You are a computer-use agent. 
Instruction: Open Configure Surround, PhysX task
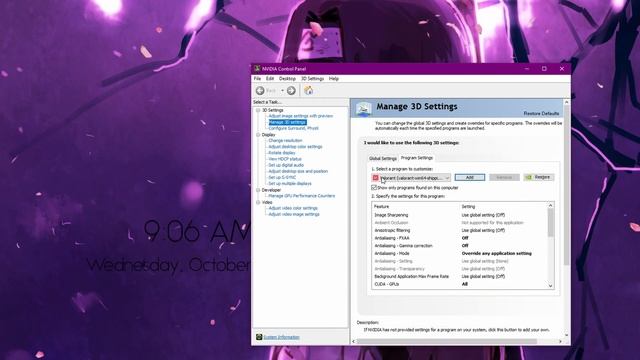click(293, 128)
